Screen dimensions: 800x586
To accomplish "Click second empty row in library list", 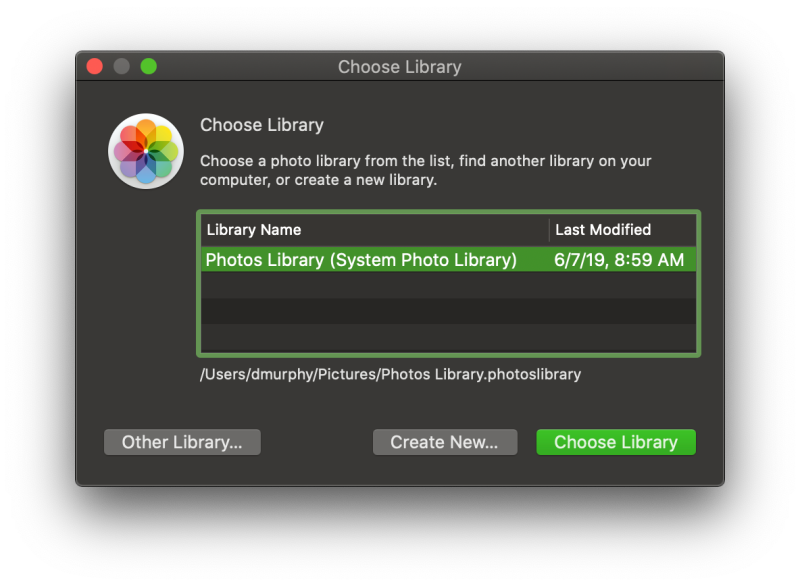I will pyautogui.click(x=448, y=311).
